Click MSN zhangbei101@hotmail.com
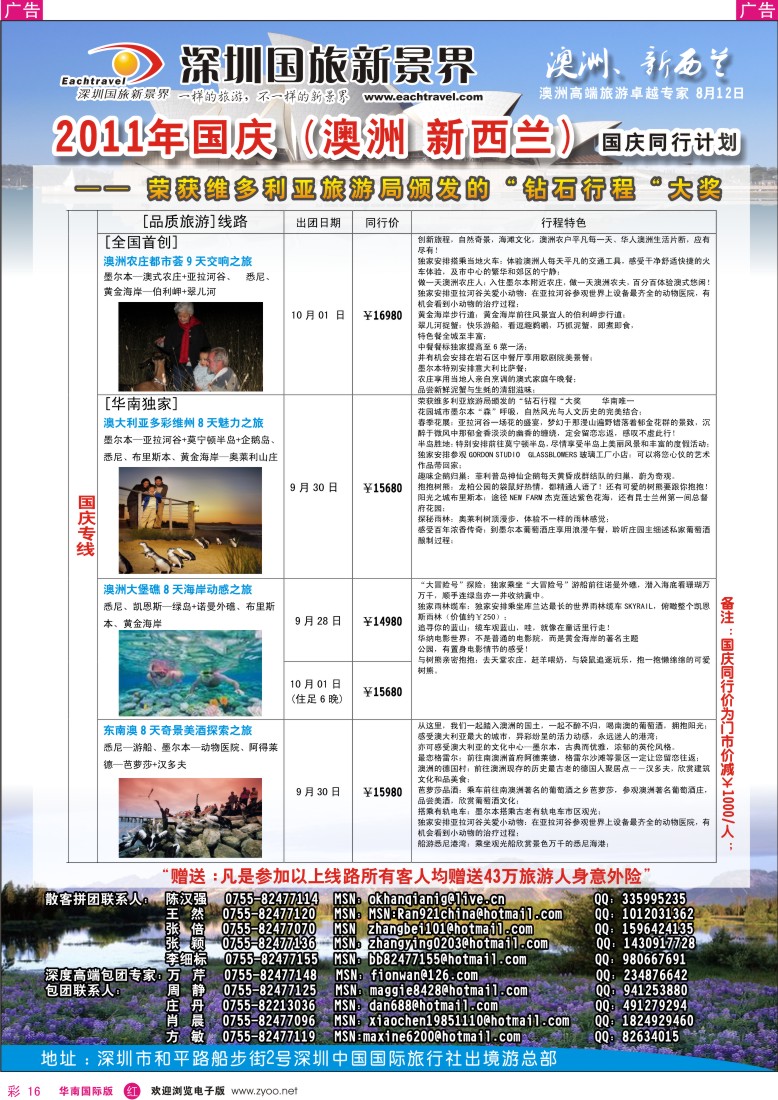Screen dimensions: 778x1100 (434, 930)
